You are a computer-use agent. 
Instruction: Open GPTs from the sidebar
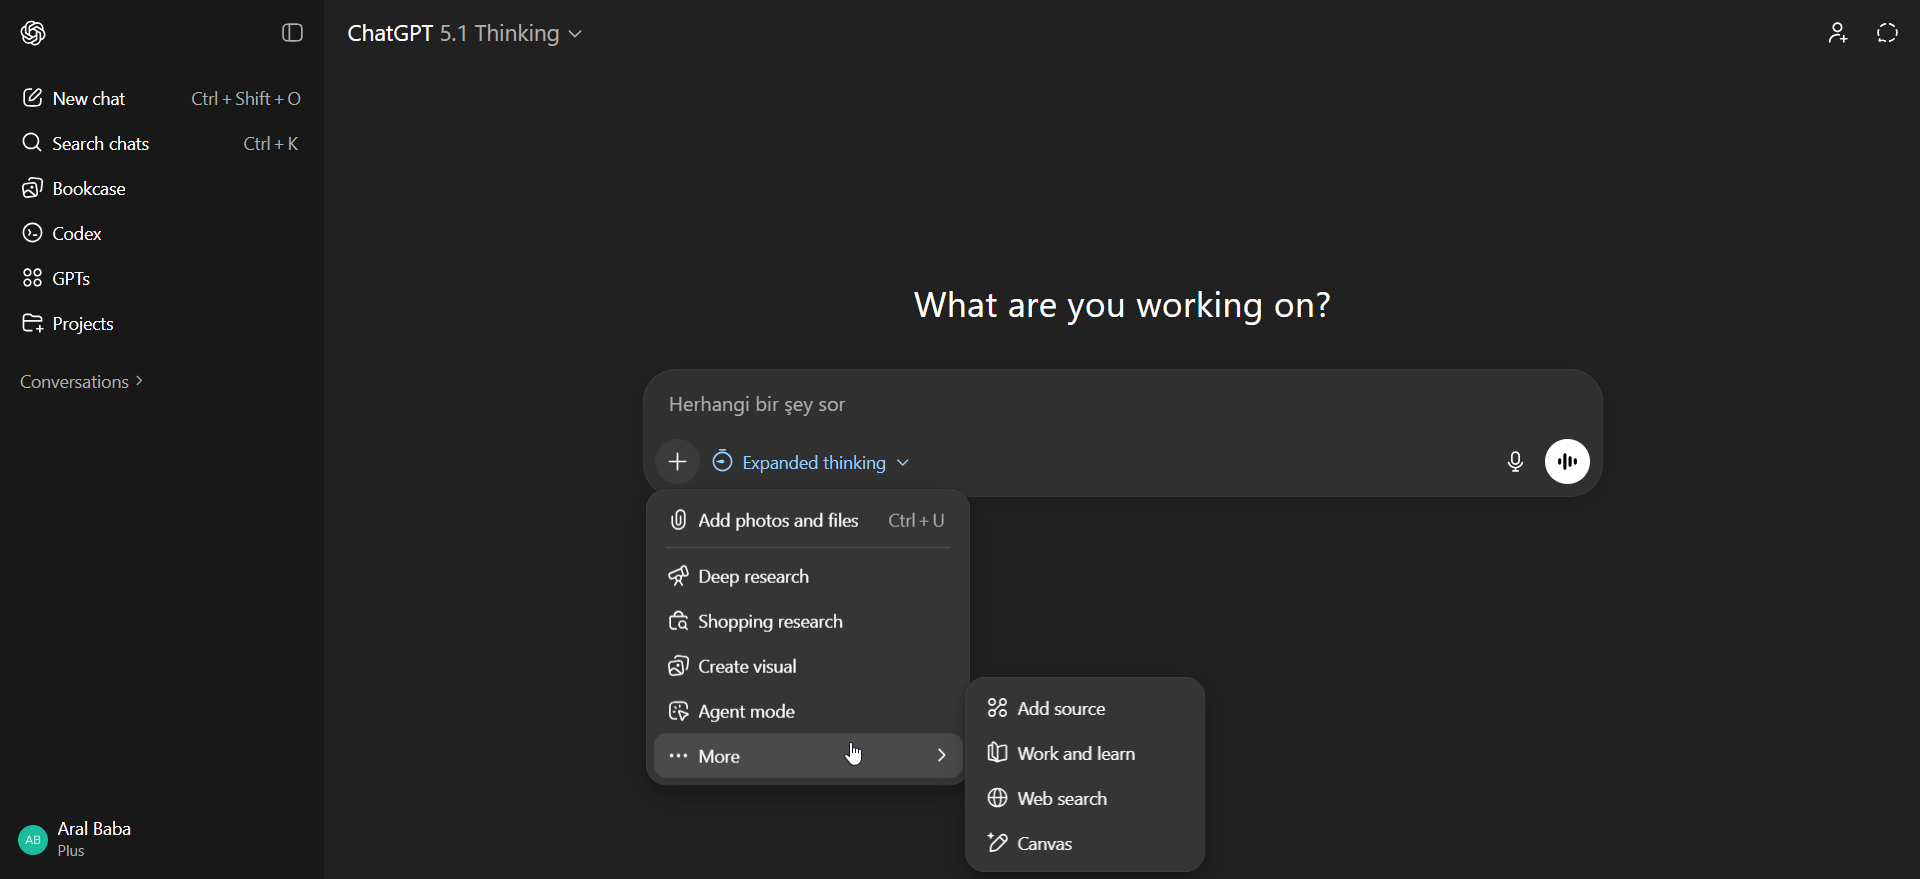pyautogui.click(x=71, y=279)
